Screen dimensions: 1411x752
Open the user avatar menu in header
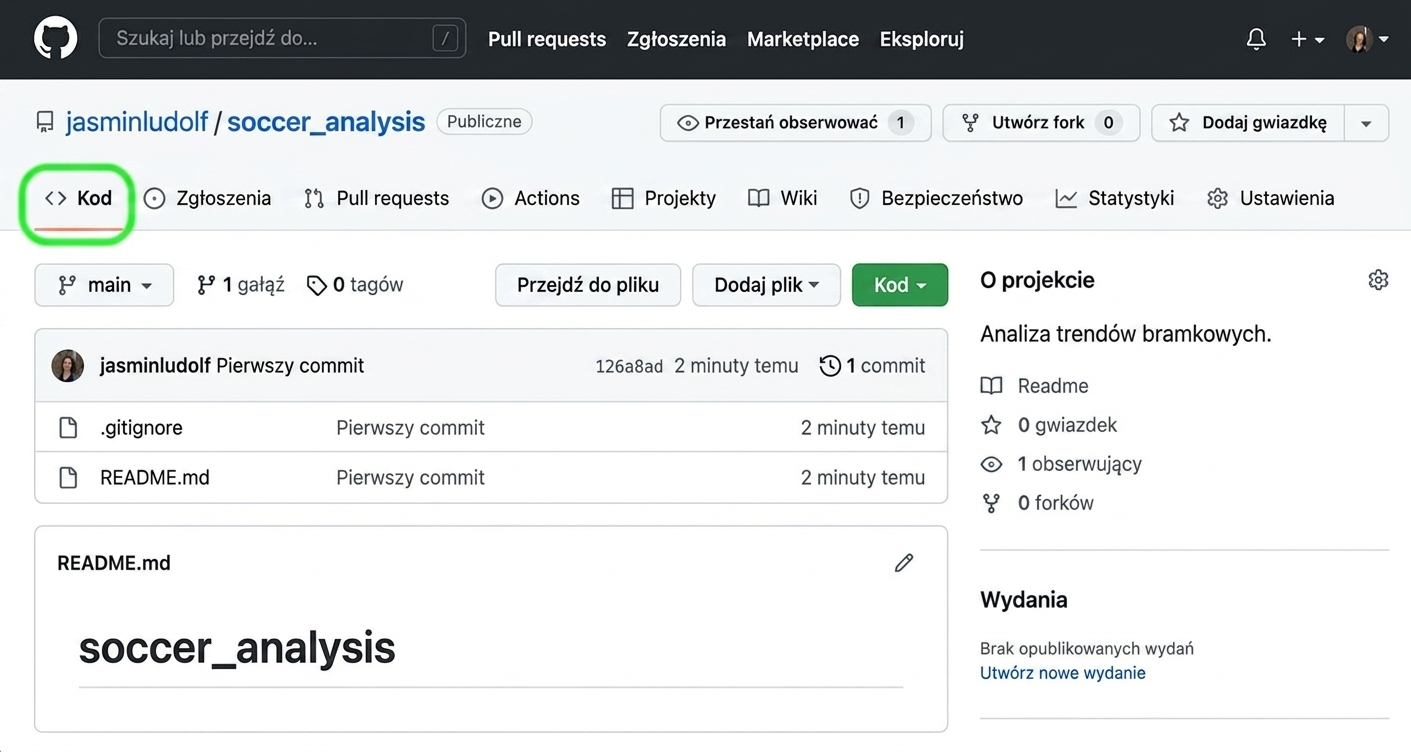coord(1367,39)
